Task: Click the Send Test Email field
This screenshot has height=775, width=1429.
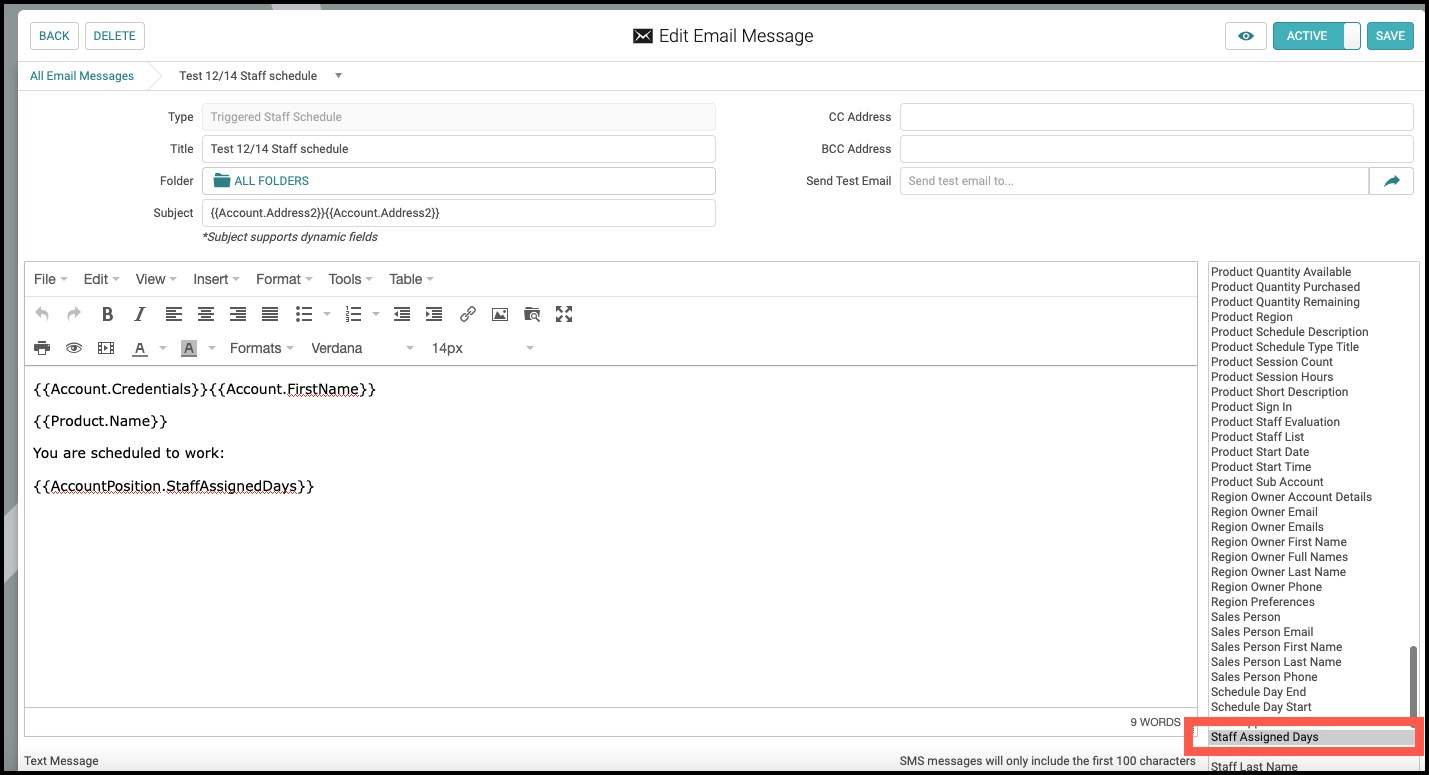Action: pyautogui.click(x=1134, y=181)
